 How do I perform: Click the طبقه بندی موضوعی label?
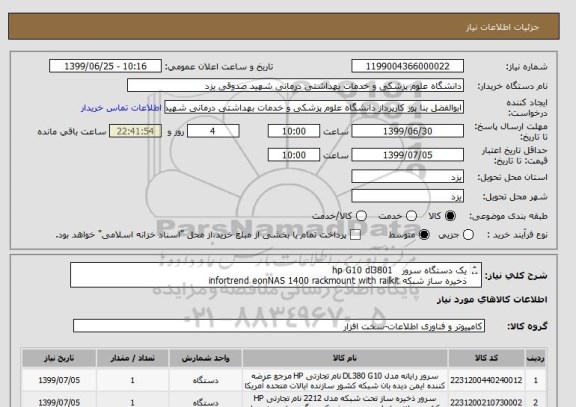click(x=508, y=216)
